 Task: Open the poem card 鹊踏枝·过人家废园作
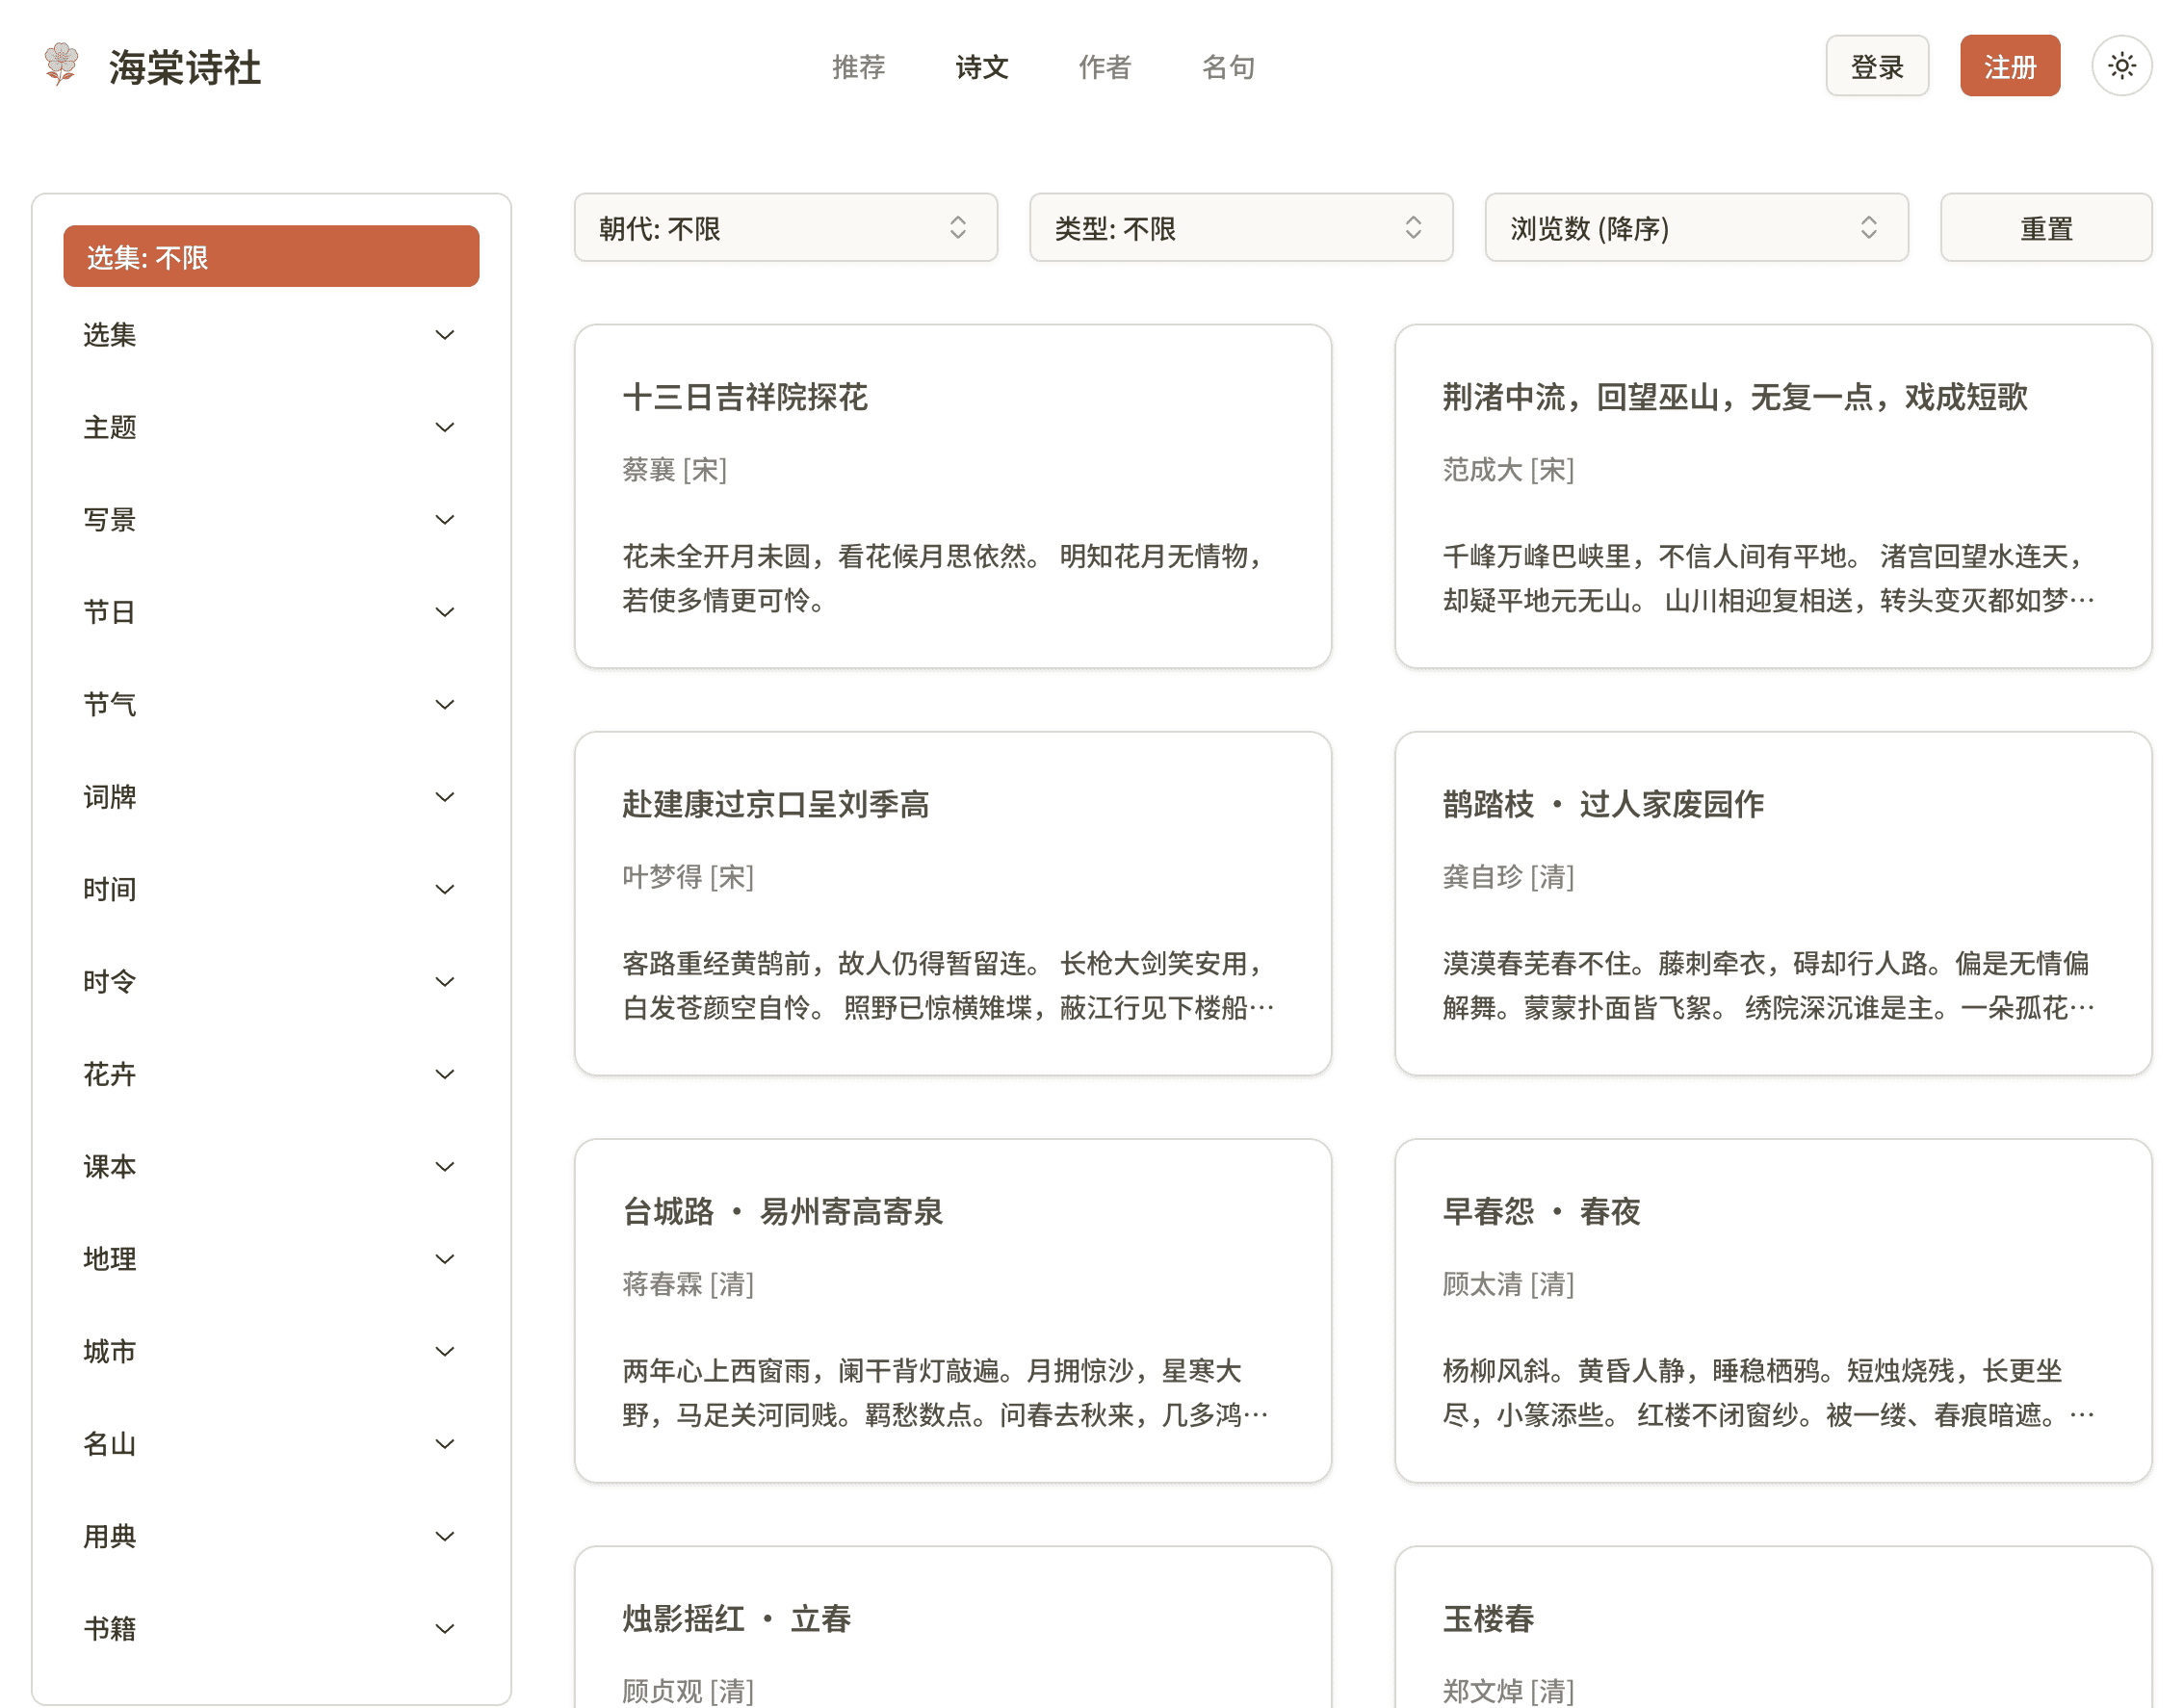click(1601, 804)
